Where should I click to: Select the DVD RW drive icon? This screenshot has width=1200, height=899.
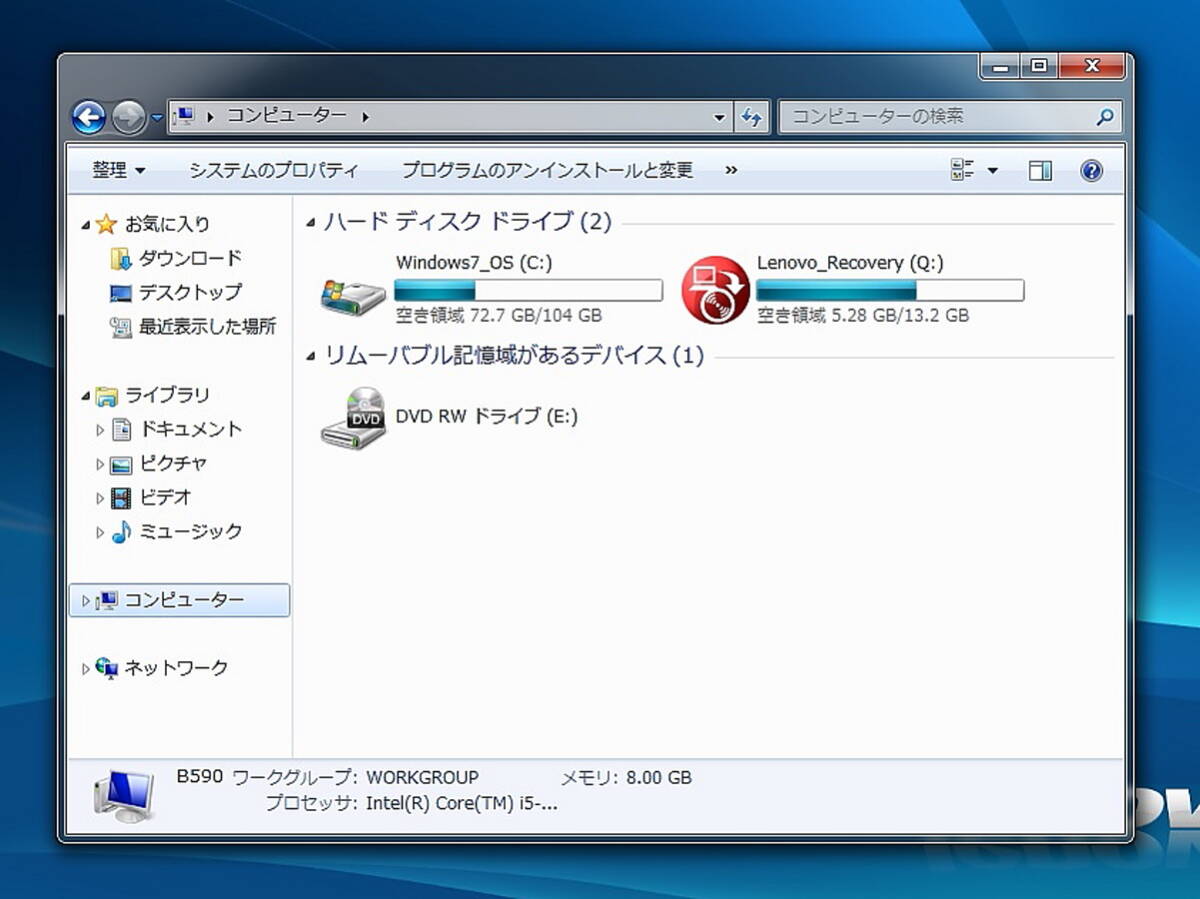[x=353, y=417]
